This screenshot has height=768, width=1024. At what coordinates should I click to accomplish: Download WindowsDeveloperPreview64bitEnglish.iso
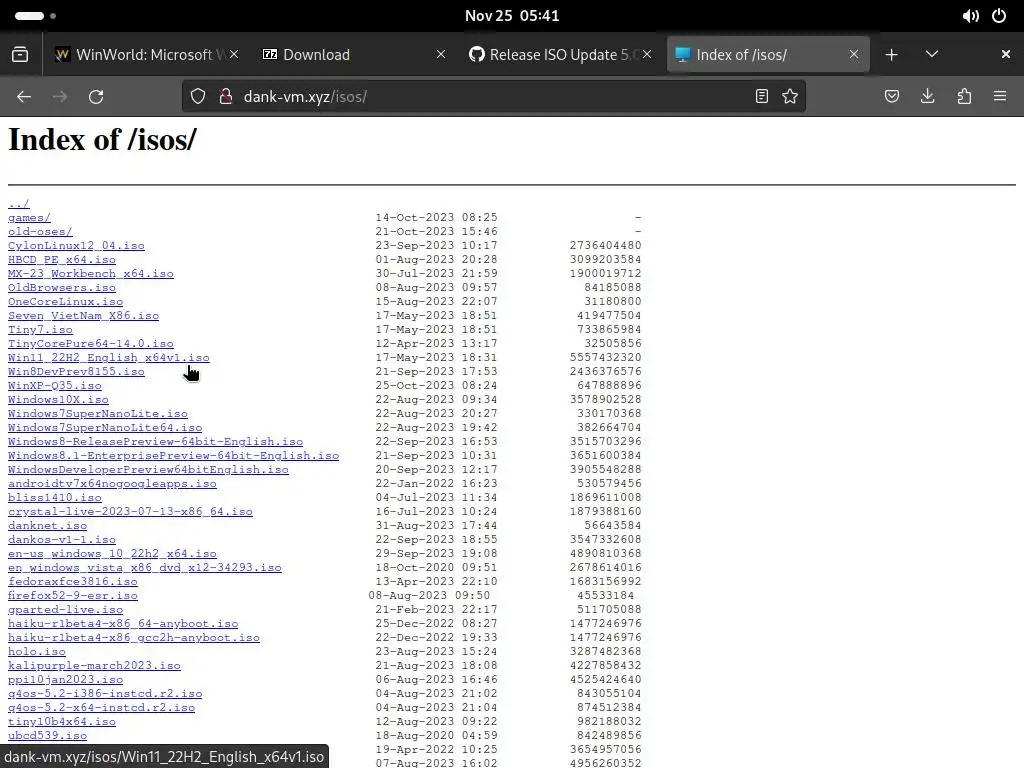point(148,470)
